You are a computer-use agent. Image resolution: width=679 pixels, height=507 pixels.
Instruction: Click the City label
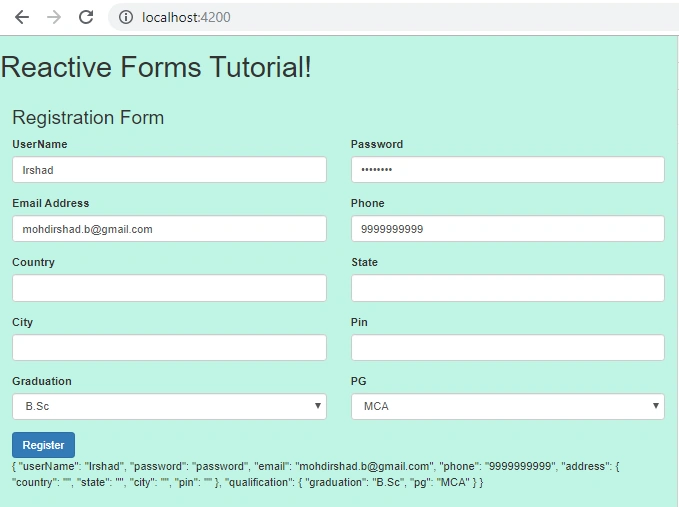pyautogui.click(x=23, y=322)
